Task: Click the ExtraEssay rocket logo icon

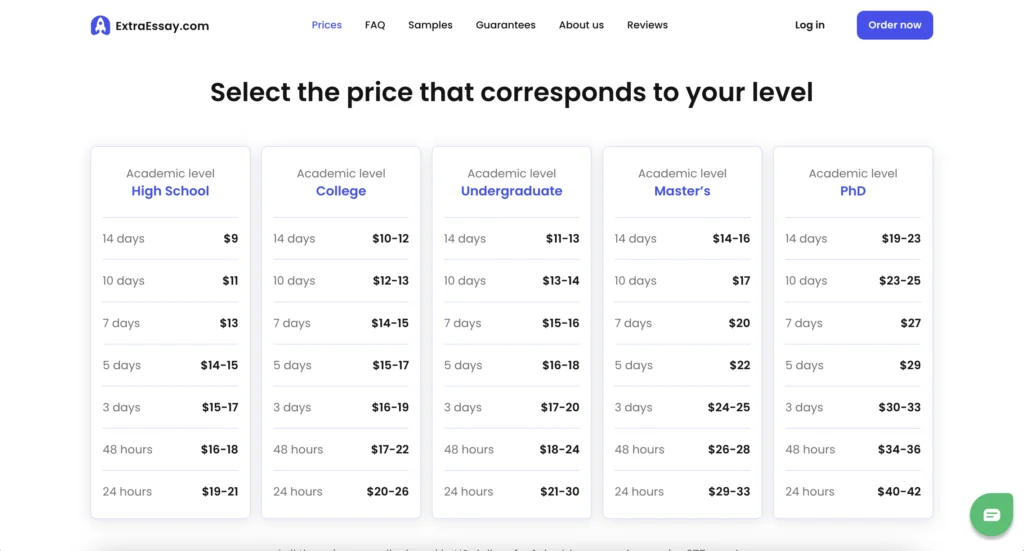Action: [100, 25]
